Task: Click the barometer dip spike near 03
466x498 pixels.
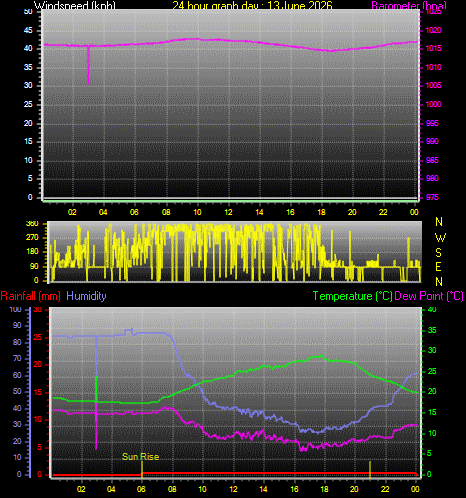Action: pos(88,65)
